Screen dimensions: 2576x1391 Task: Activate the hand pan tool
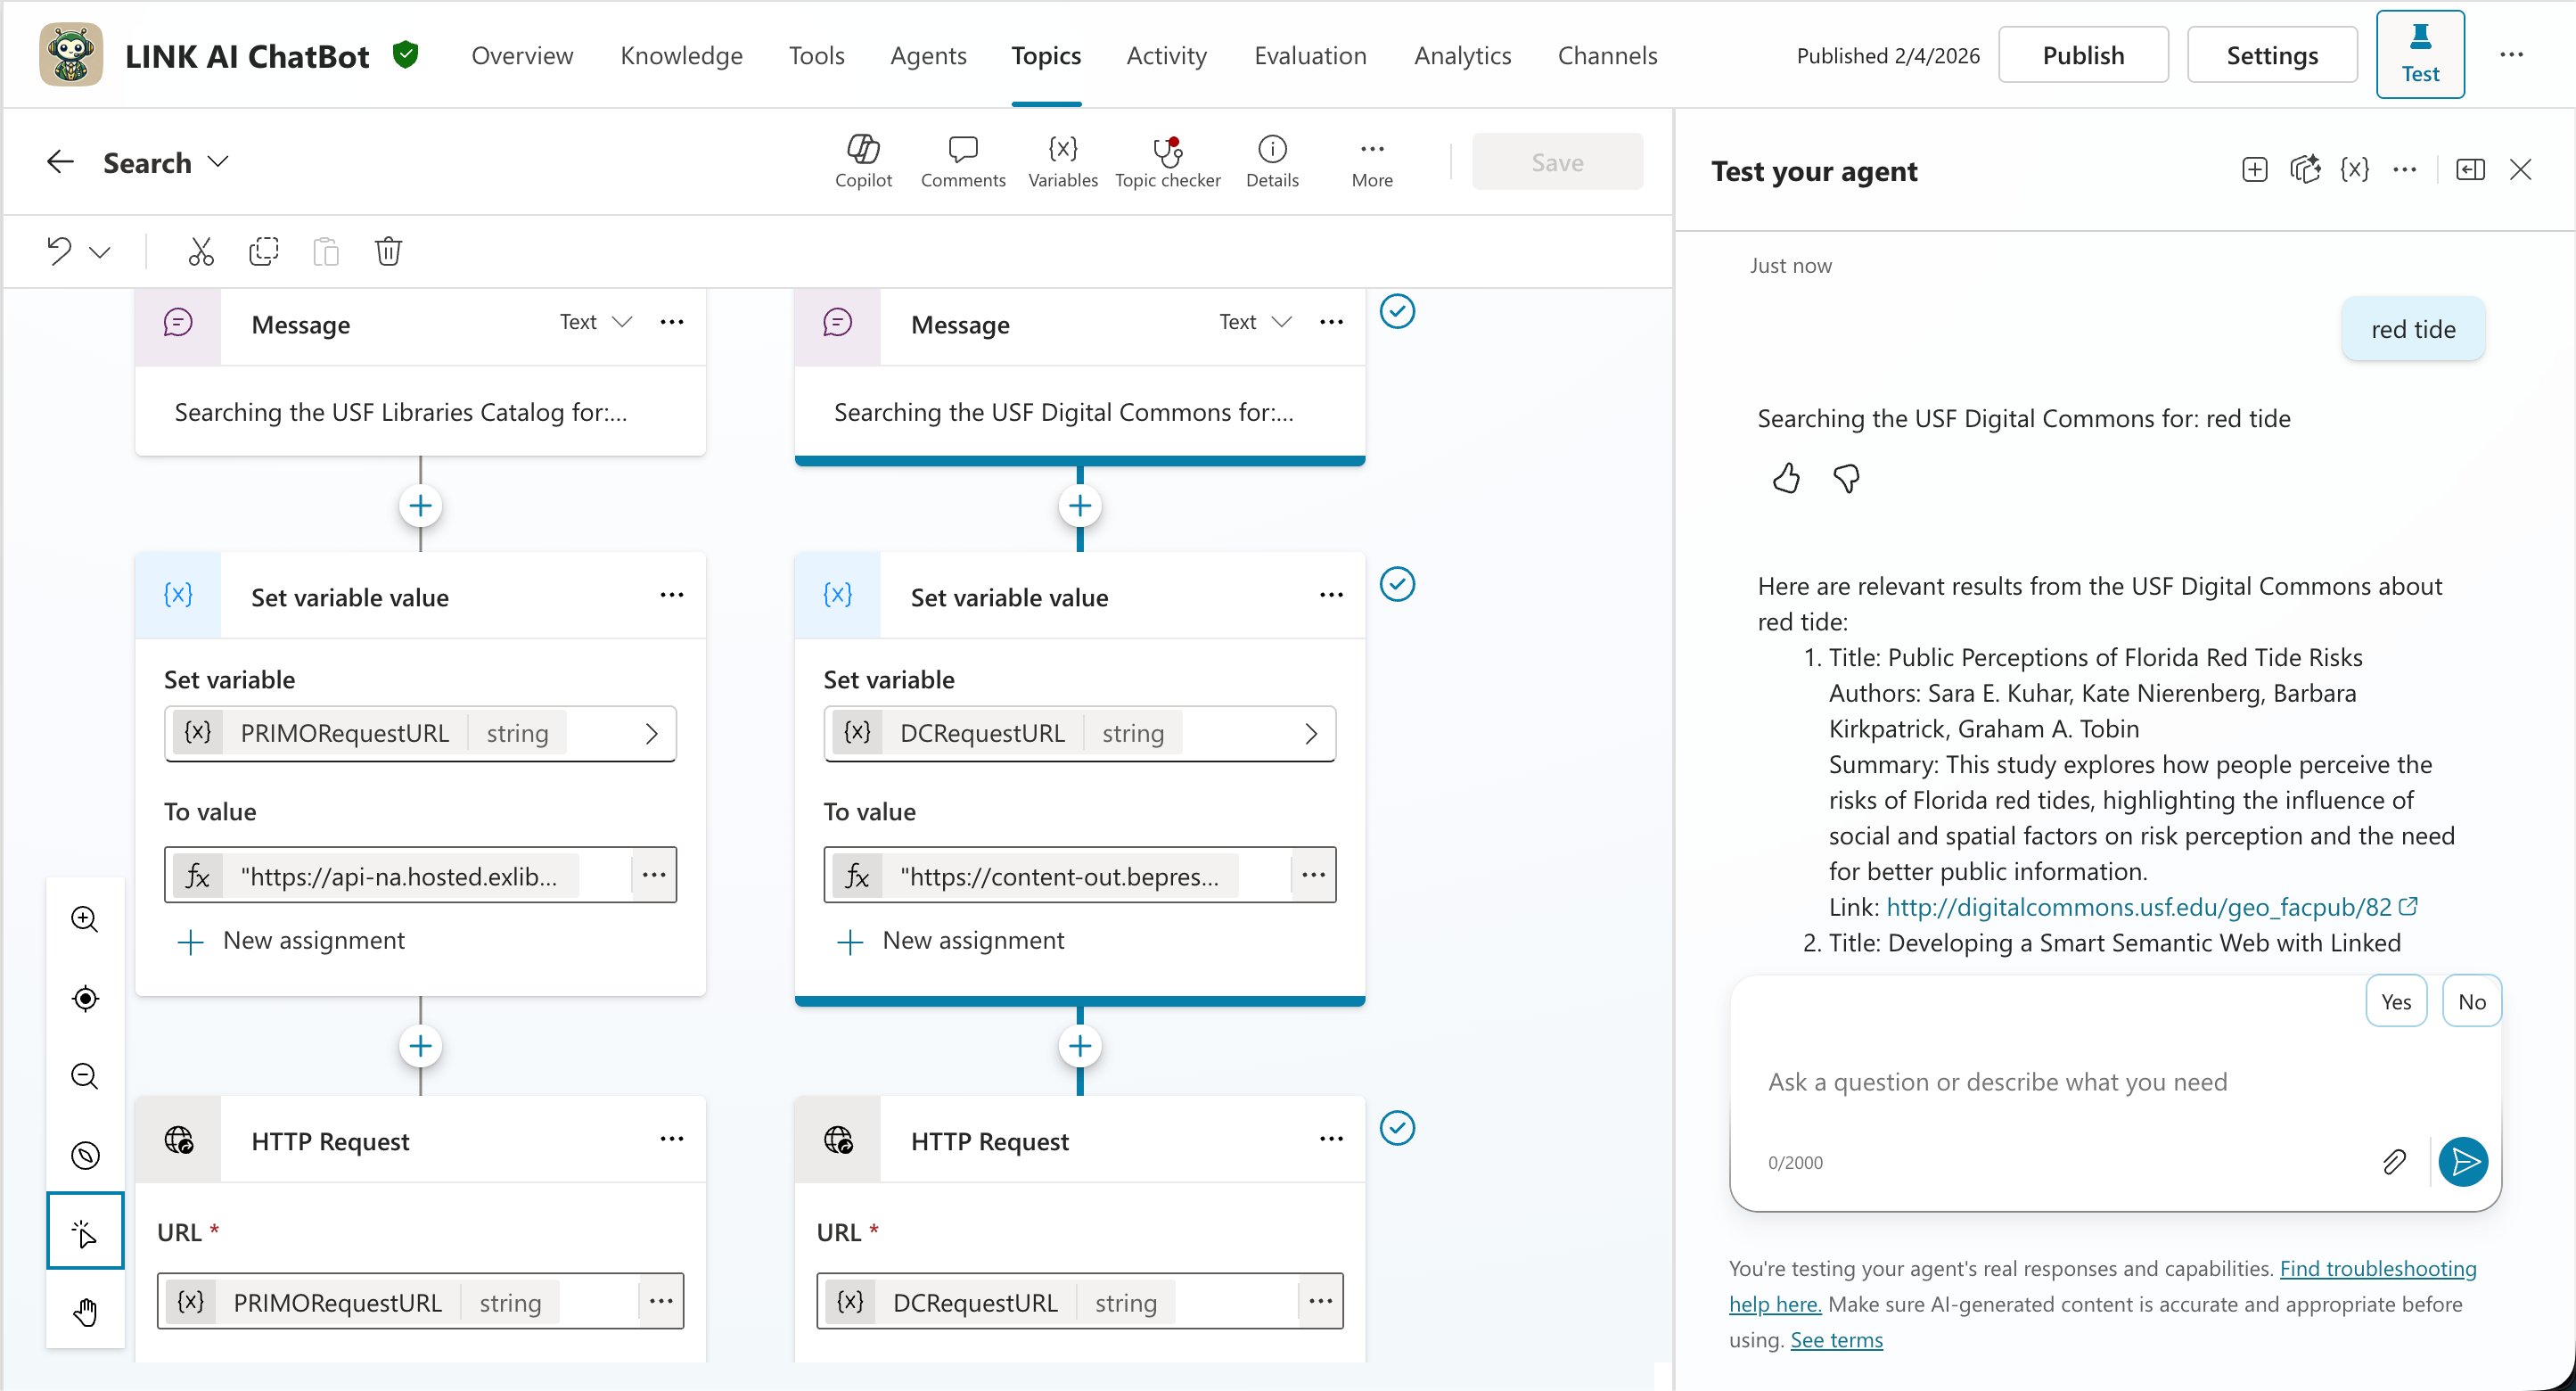click(85, 1311)
